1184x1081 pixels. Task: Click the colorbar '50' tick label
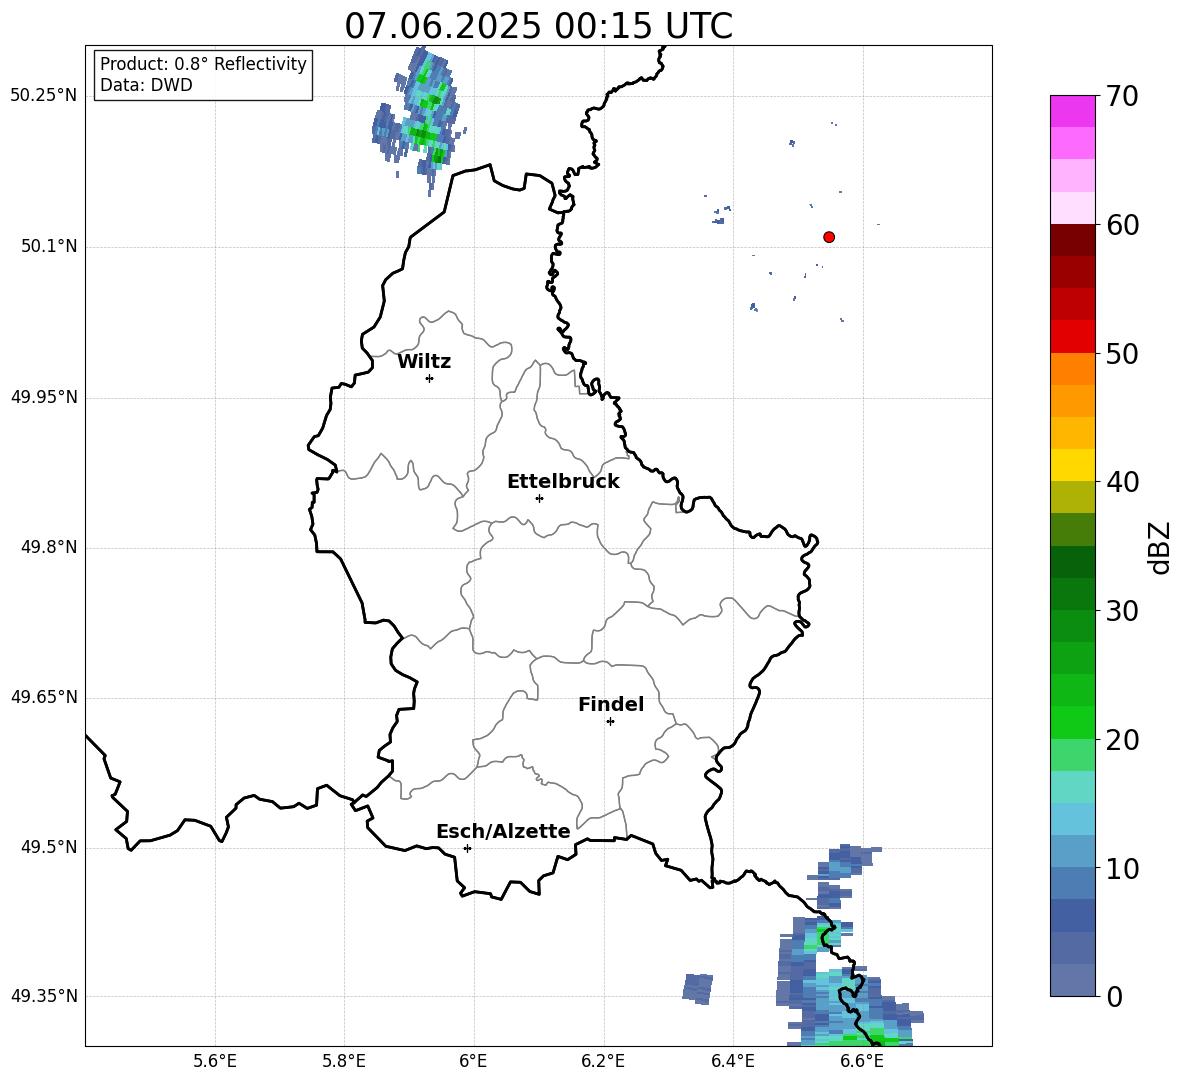(x=1122, y=353)
